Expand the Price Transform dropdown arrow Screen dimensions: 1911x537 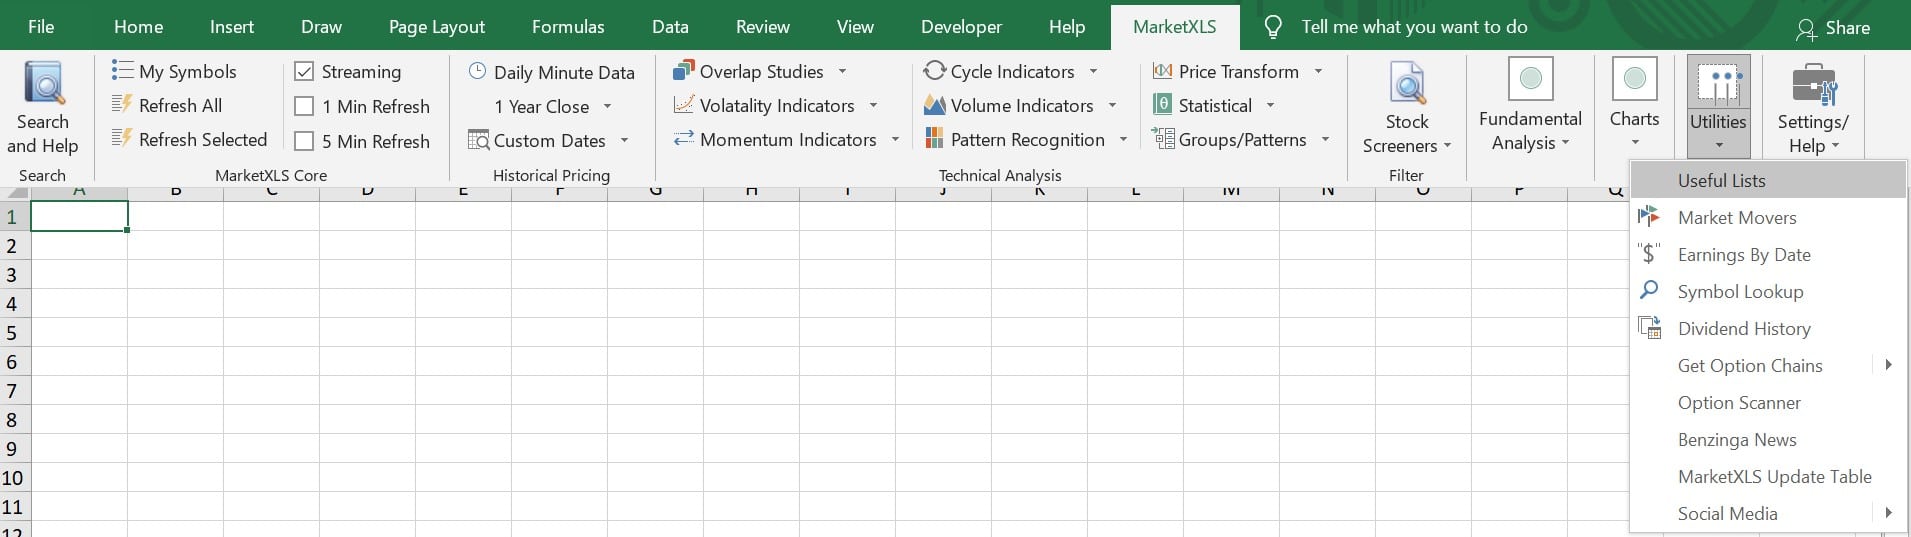(x=1318, y=72)
